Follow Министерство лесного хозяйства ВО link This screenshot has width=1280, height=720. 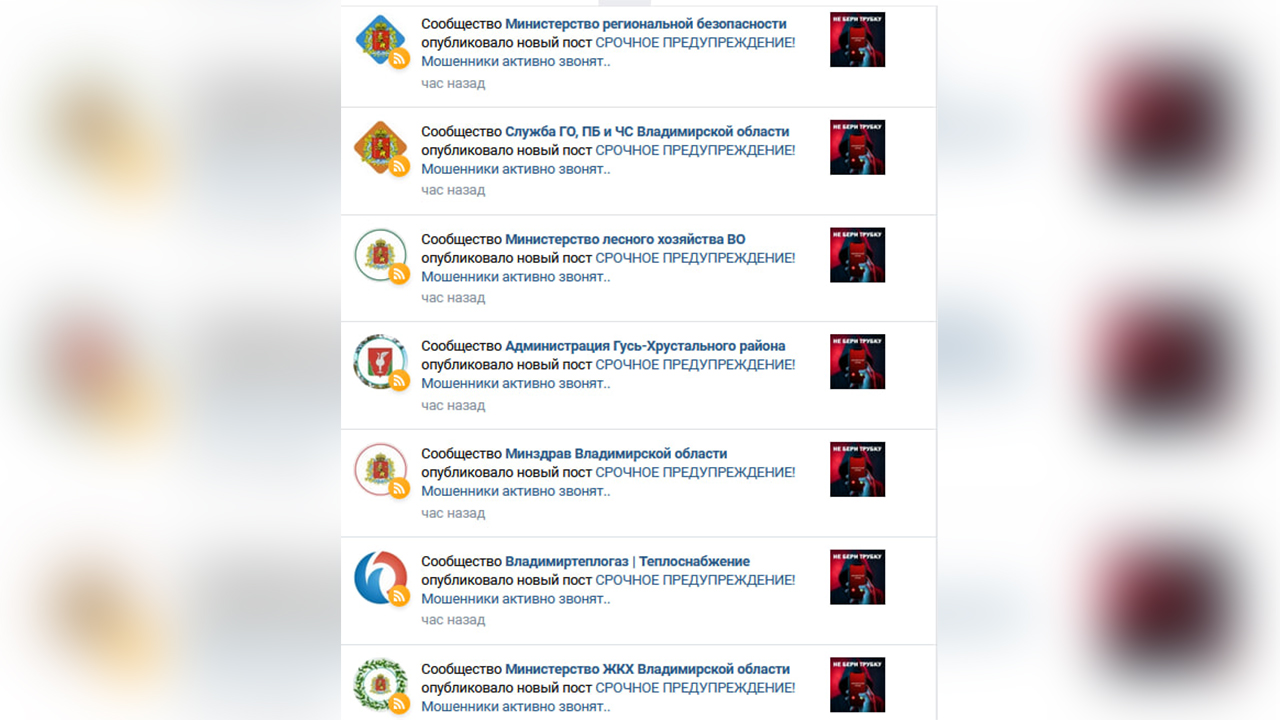[625, 240]
